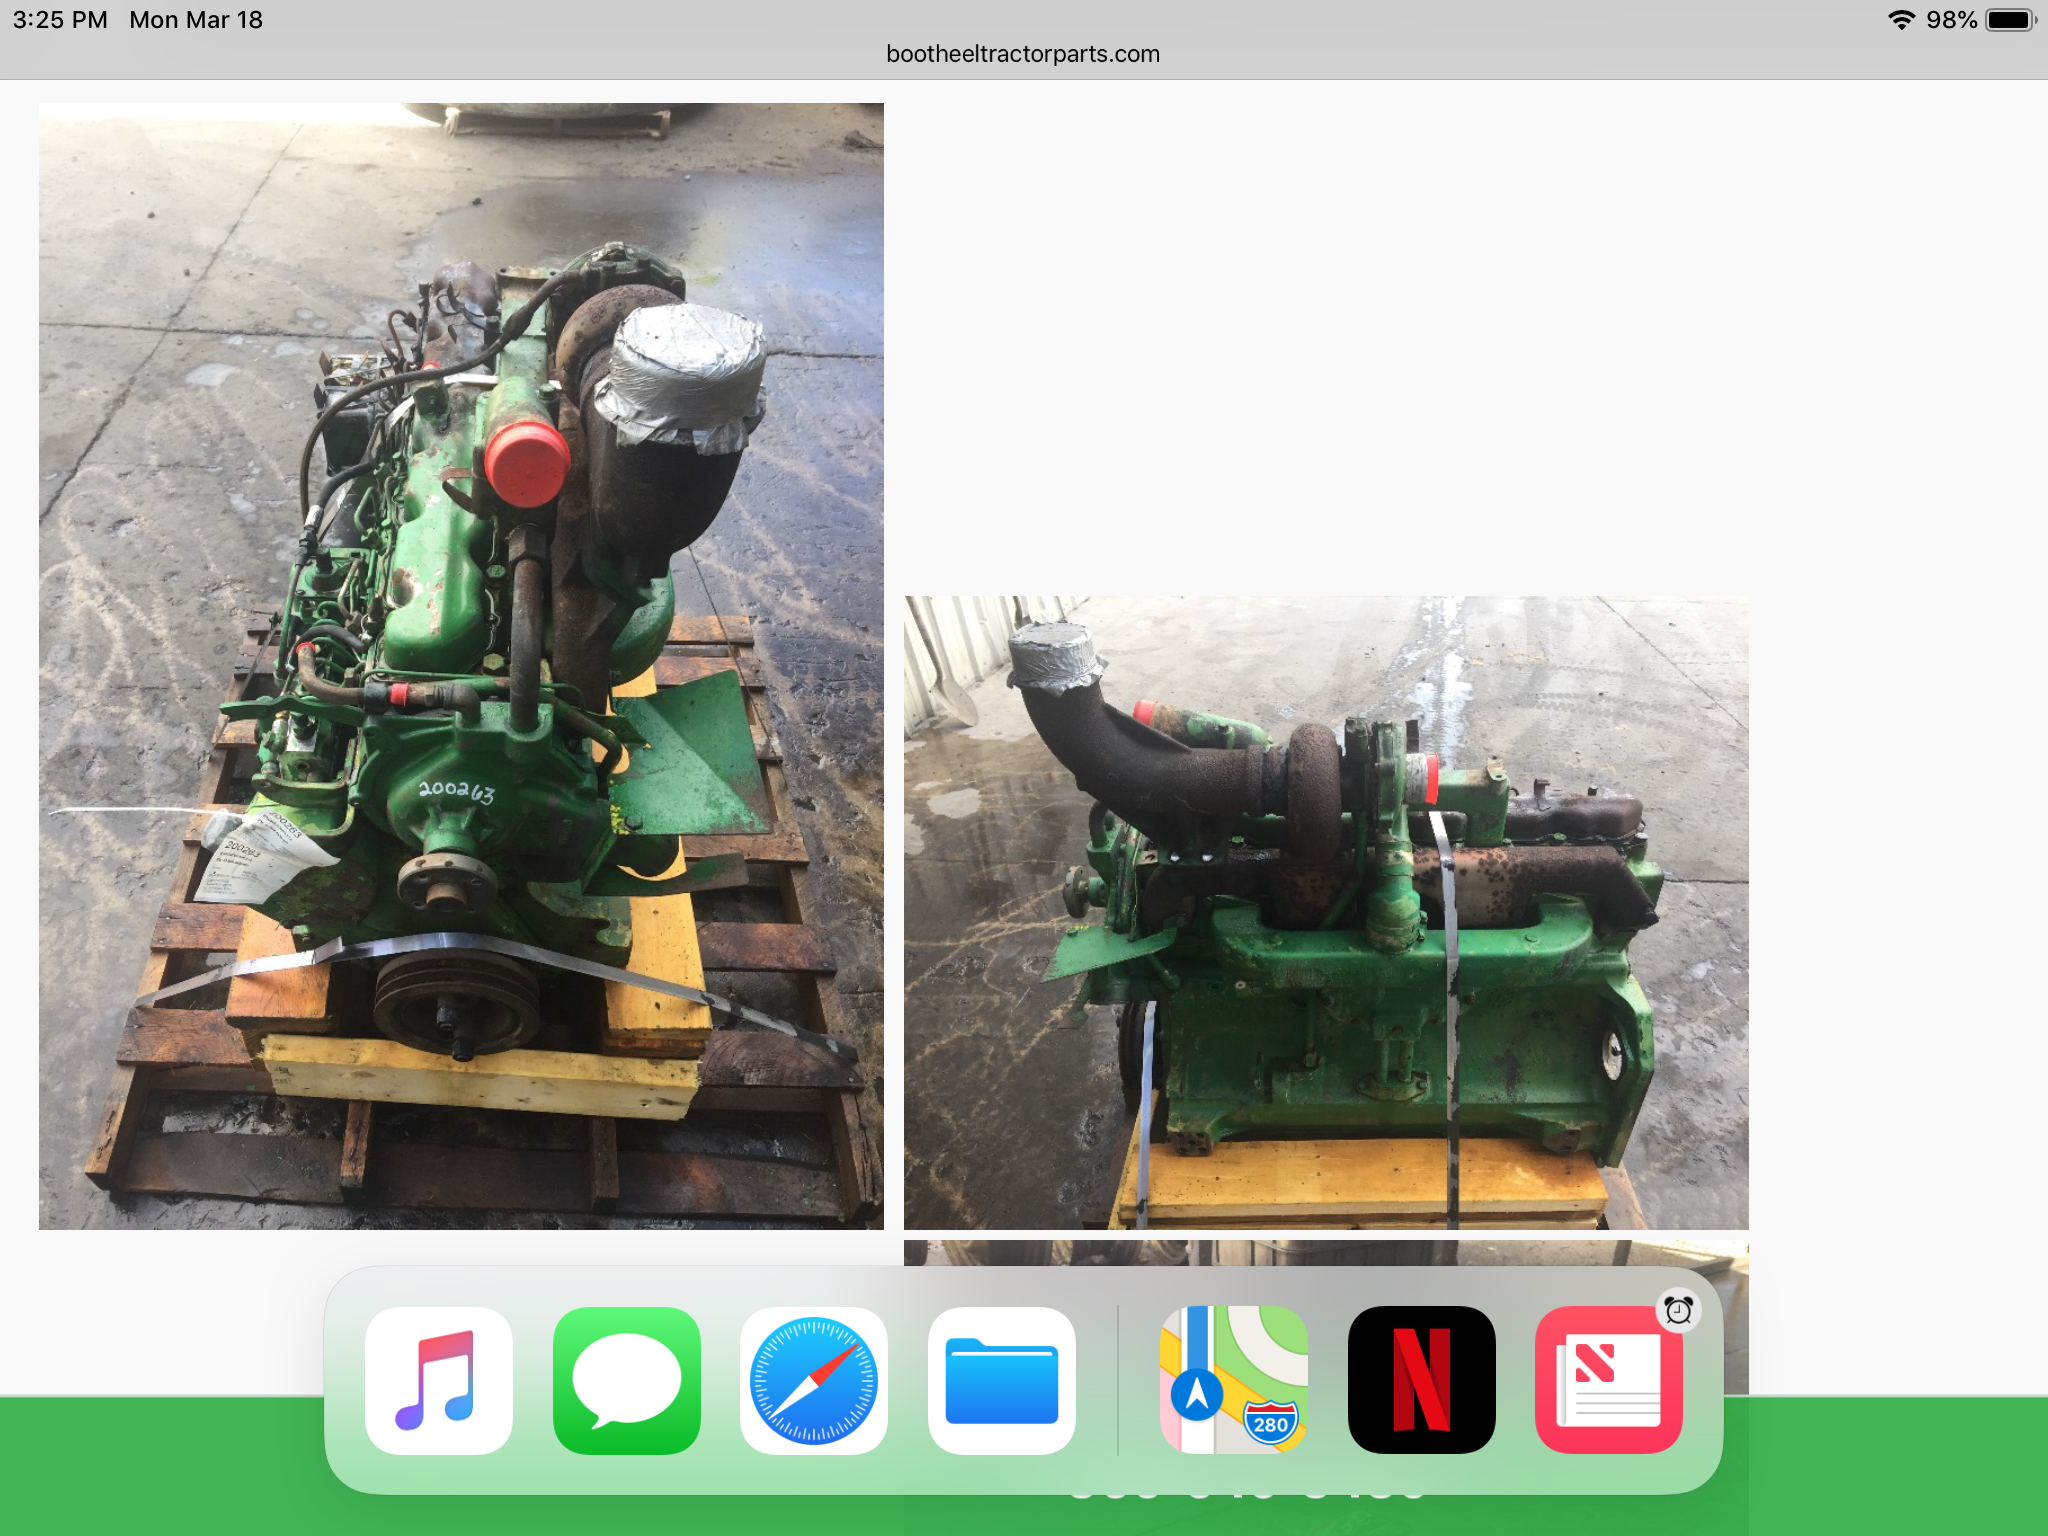Tap the Mon Mar 18 date
This screenshot has width=2048, height=1536.
coord(196,20)
